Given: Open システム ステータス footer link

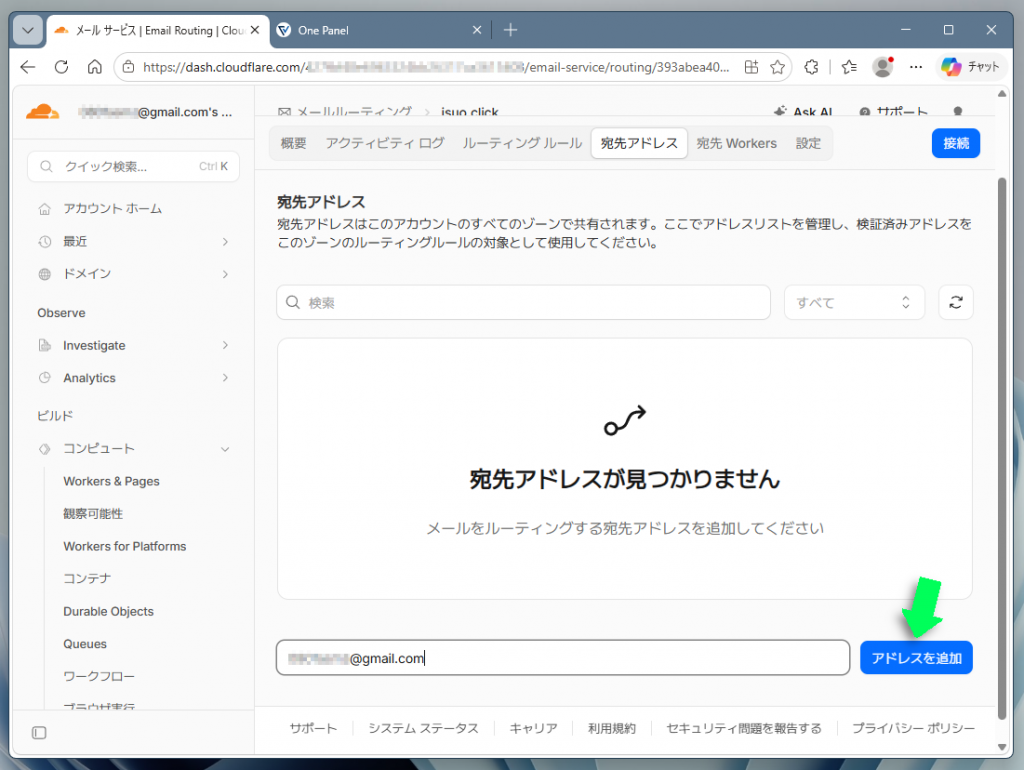Looking at the screenshot, I should (423, 728).
